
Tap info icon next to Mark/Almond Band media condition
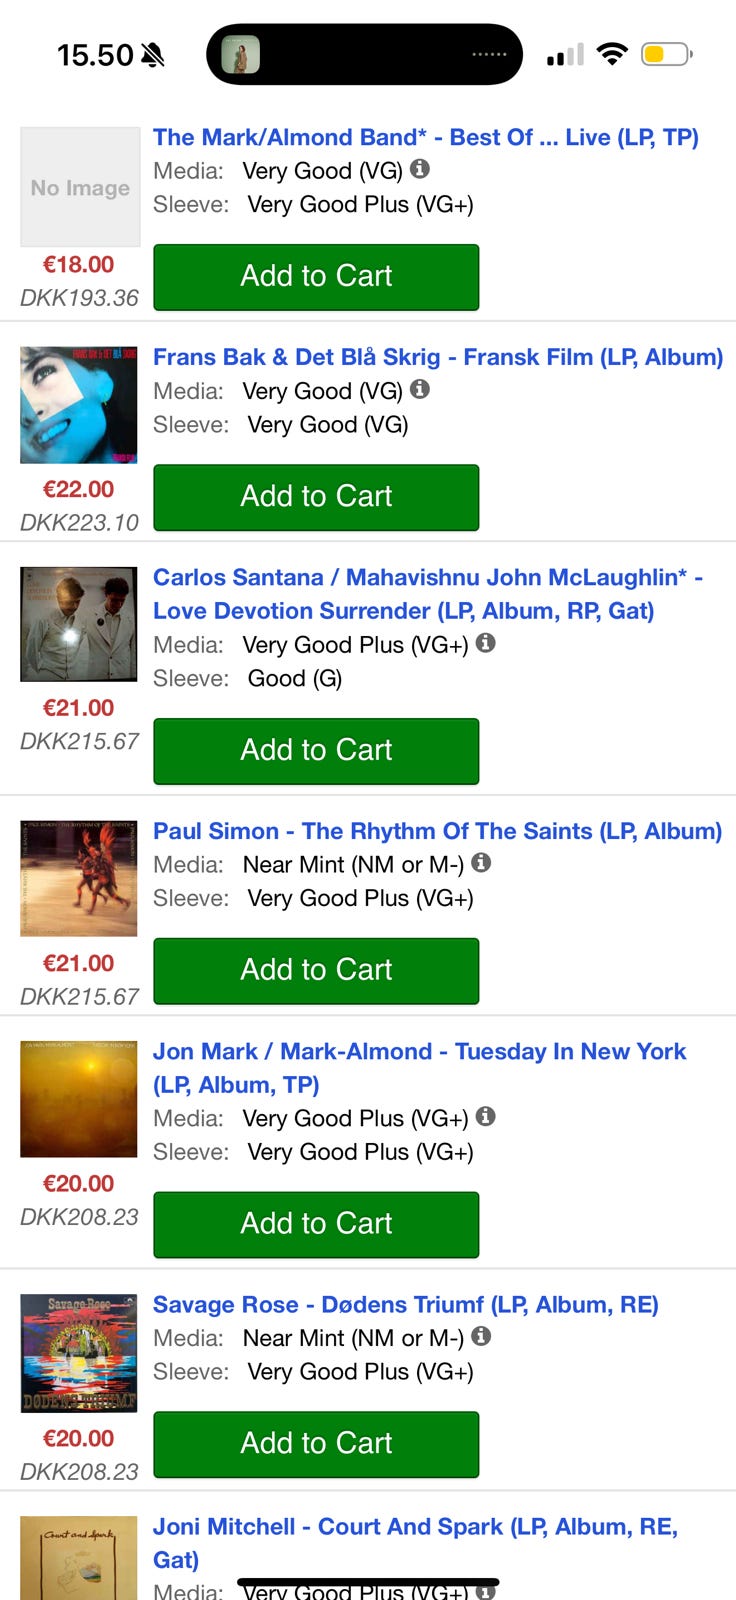click(x=420, y=169)
